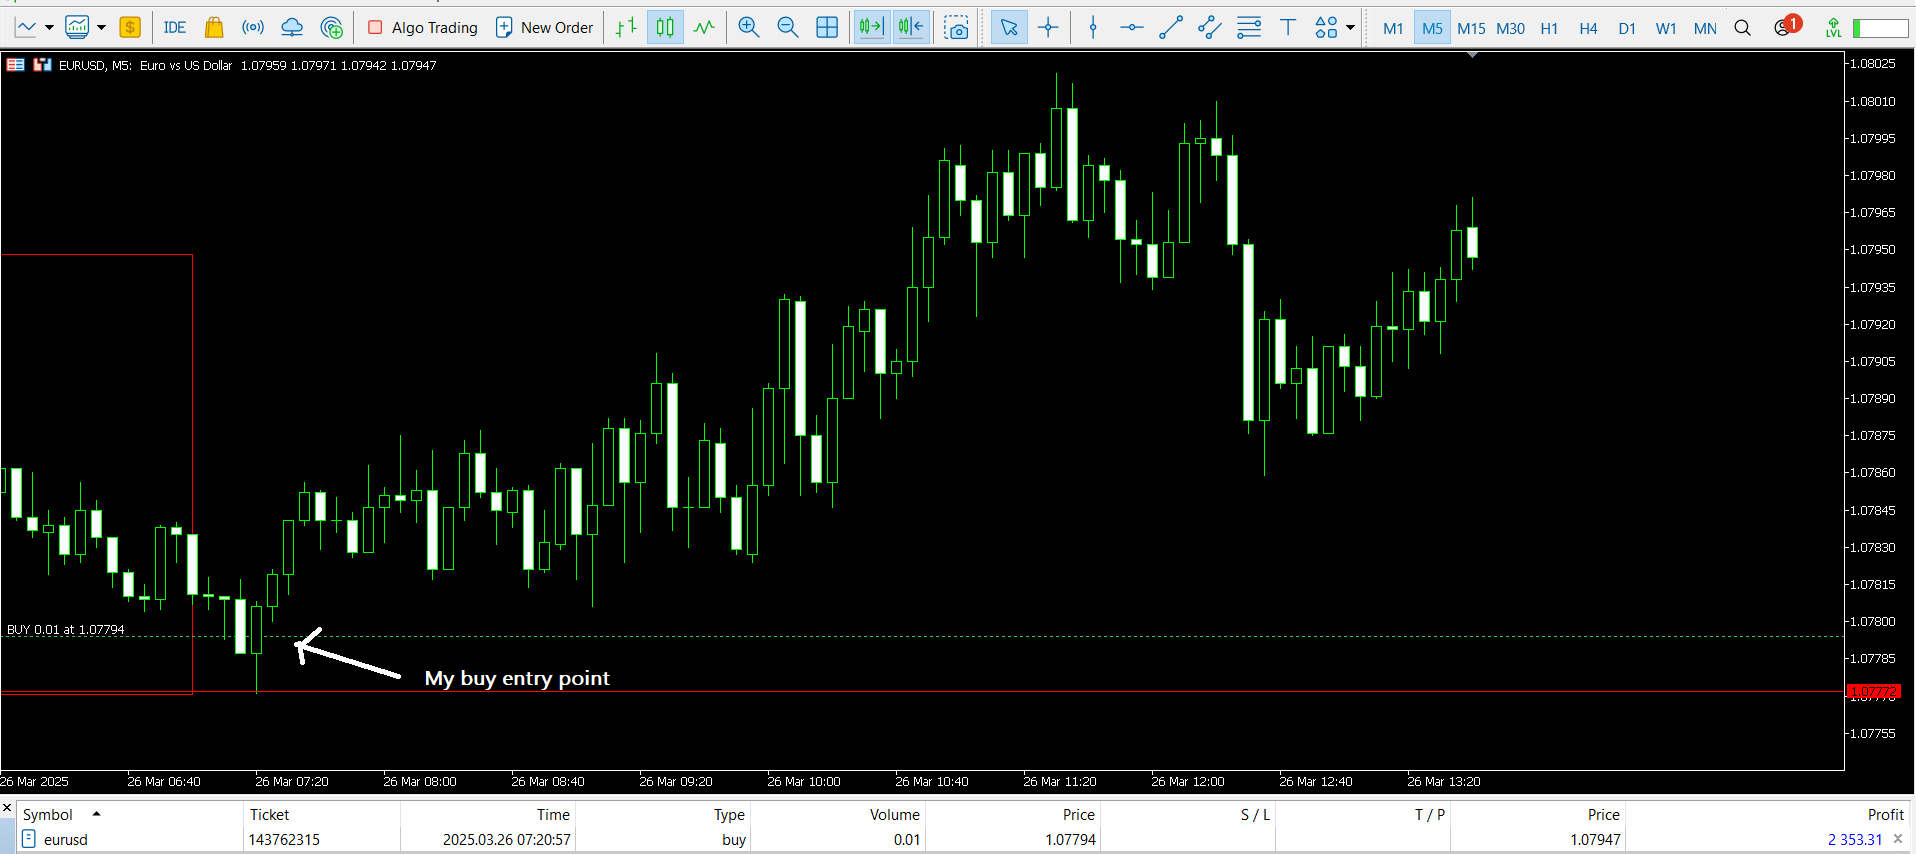The width and height of the screenshot is (1916, 854).
Task: Toggle chart auto scroll
Action: [x=871, y=28]
